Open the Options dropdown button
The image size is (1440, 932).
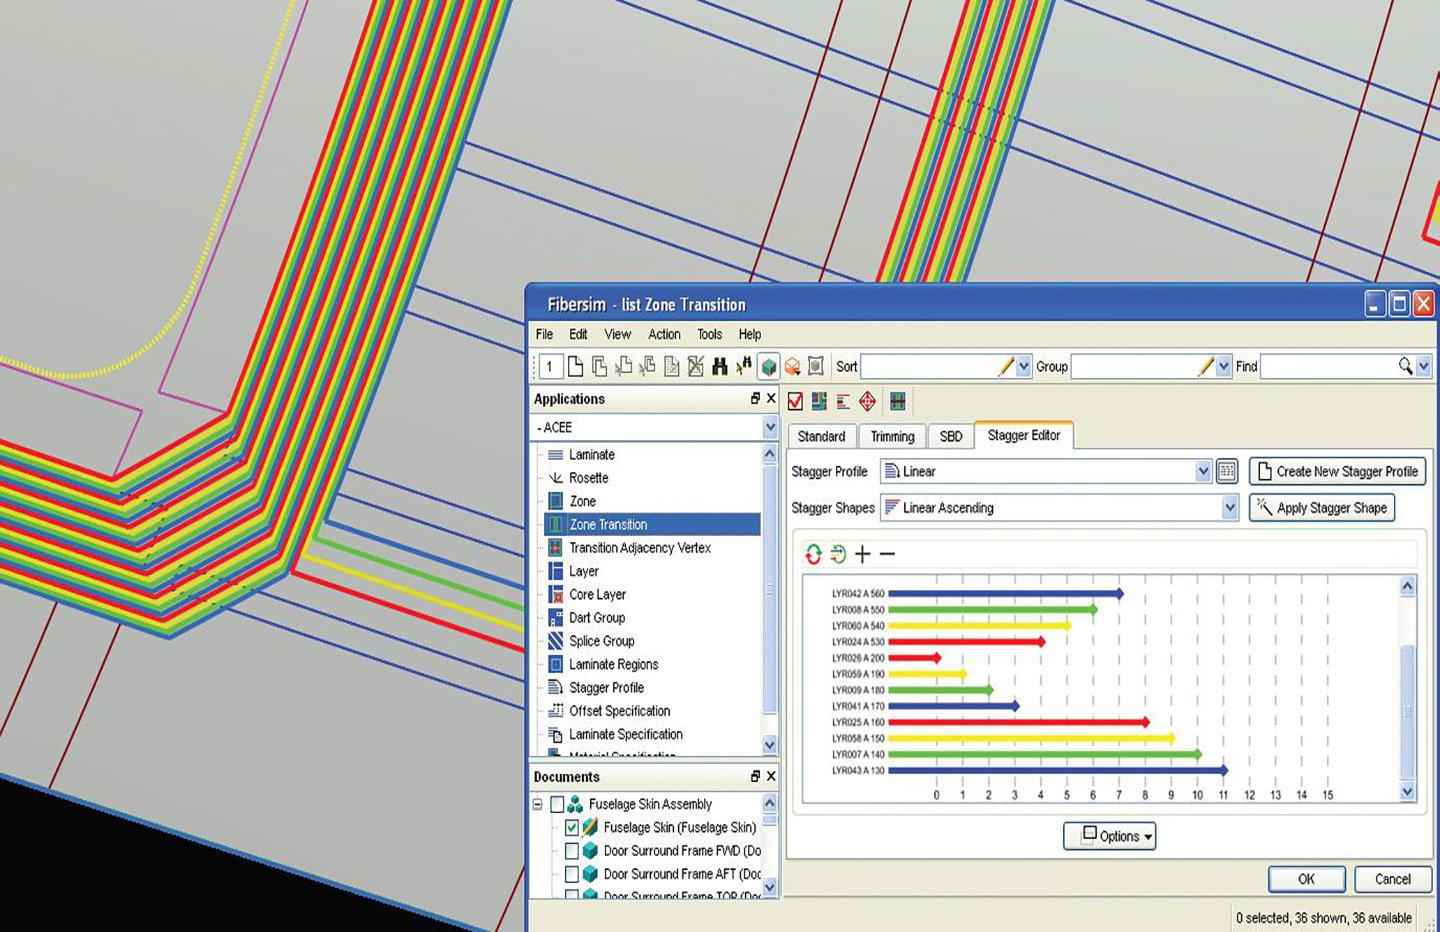[1110, 836]
